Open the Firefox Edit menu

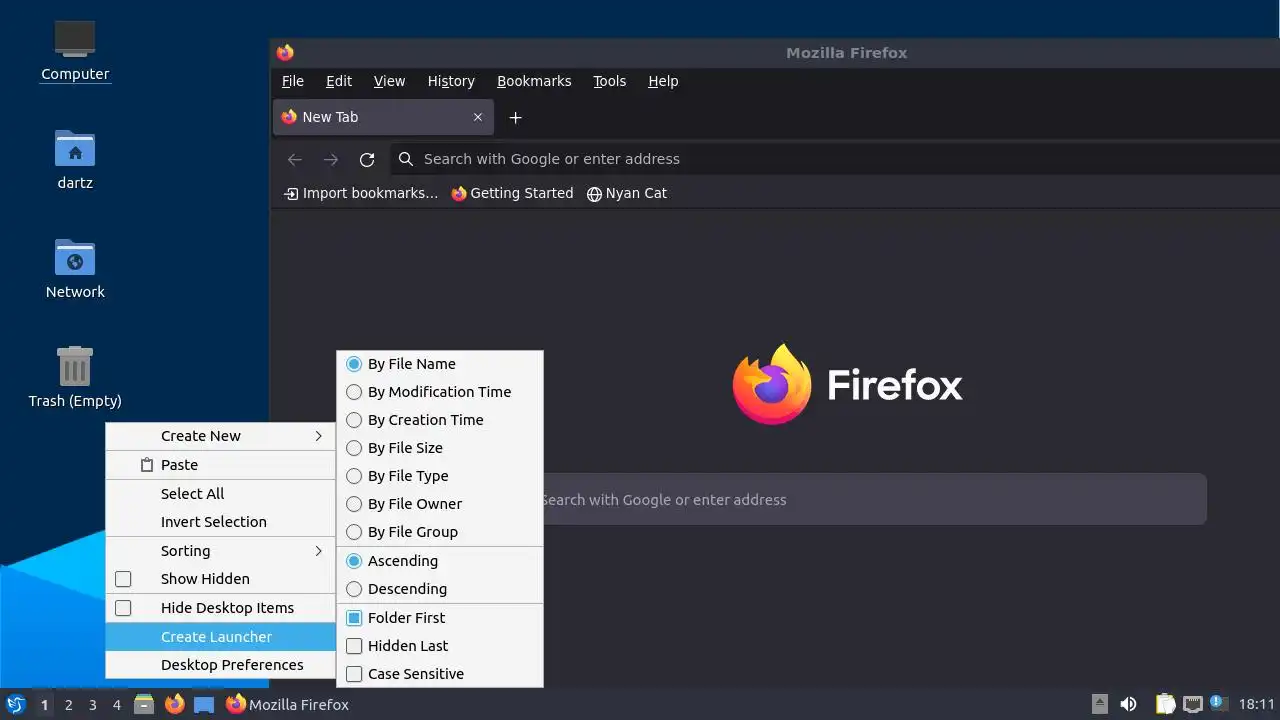point(339,81)
